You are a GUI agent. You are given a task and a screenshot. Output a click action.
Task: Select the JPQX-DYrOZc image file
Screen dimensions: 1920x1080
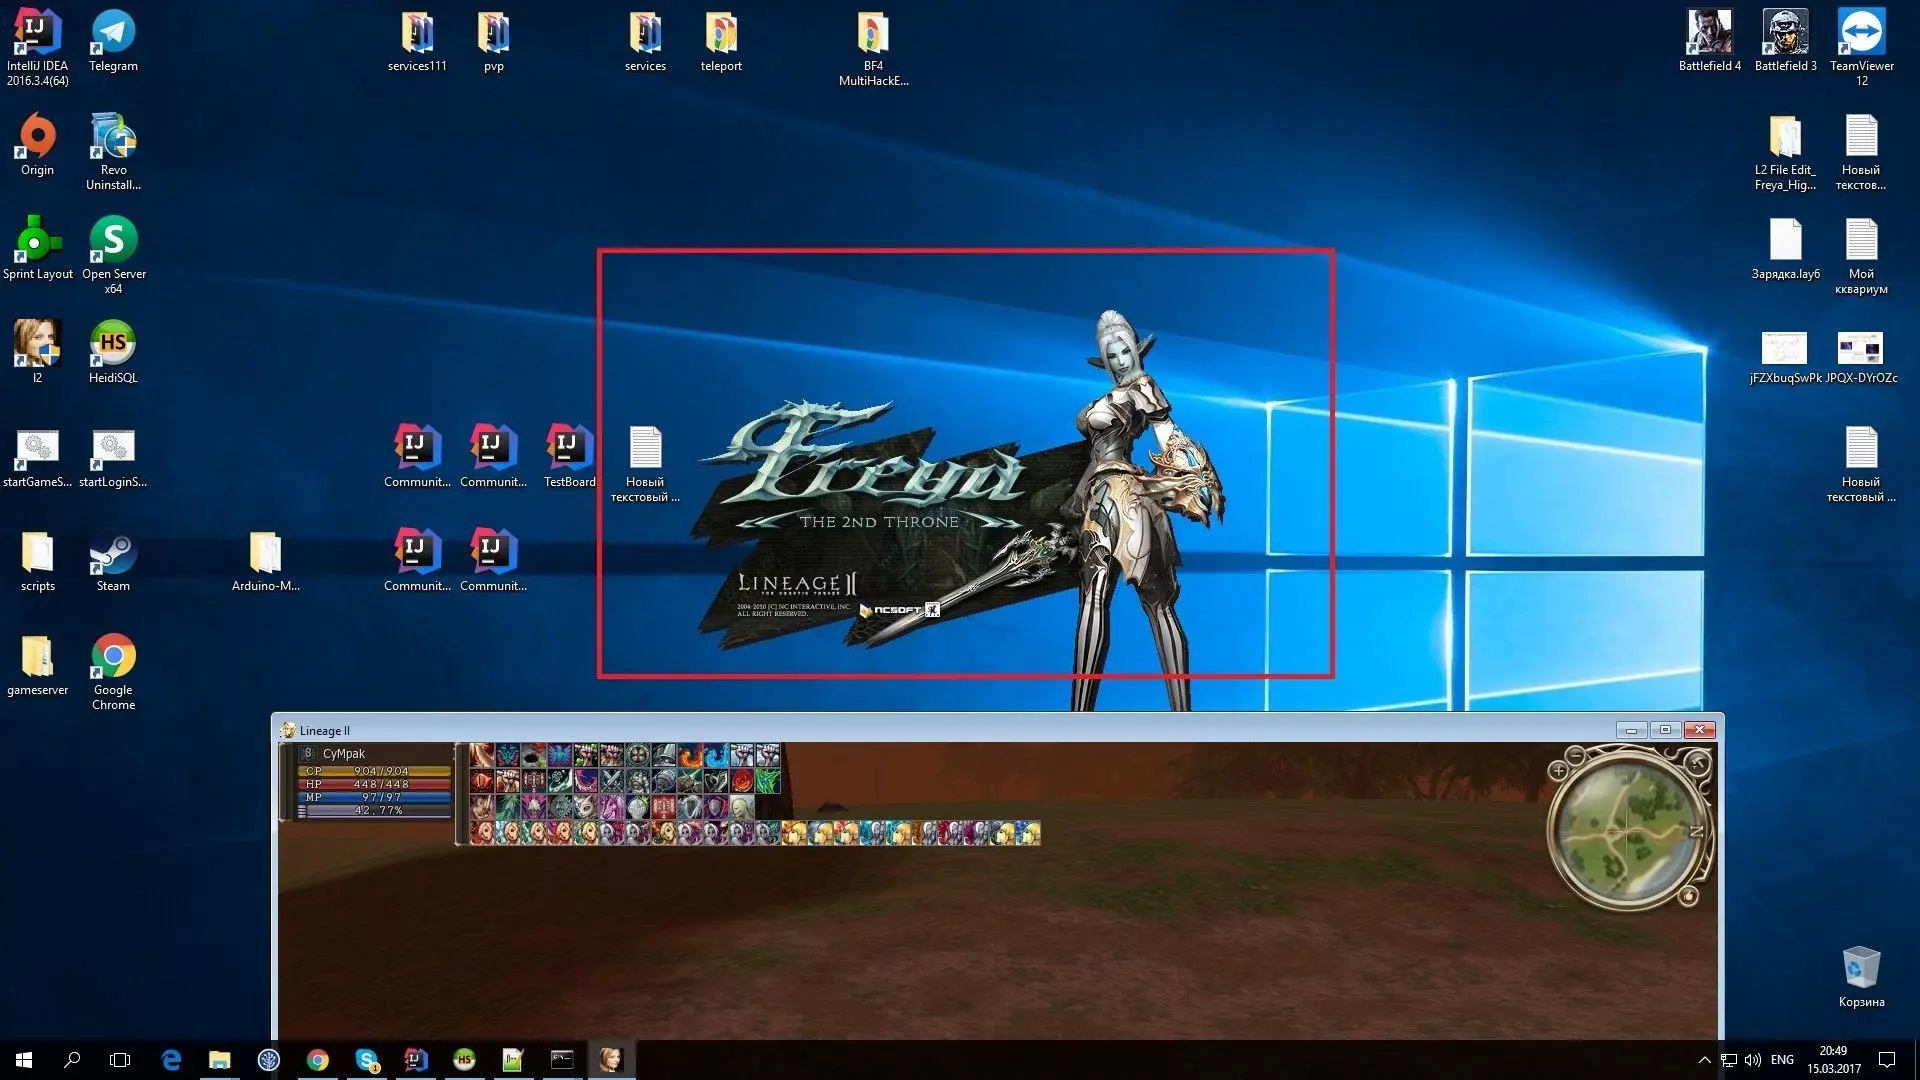click(1861, 357)
